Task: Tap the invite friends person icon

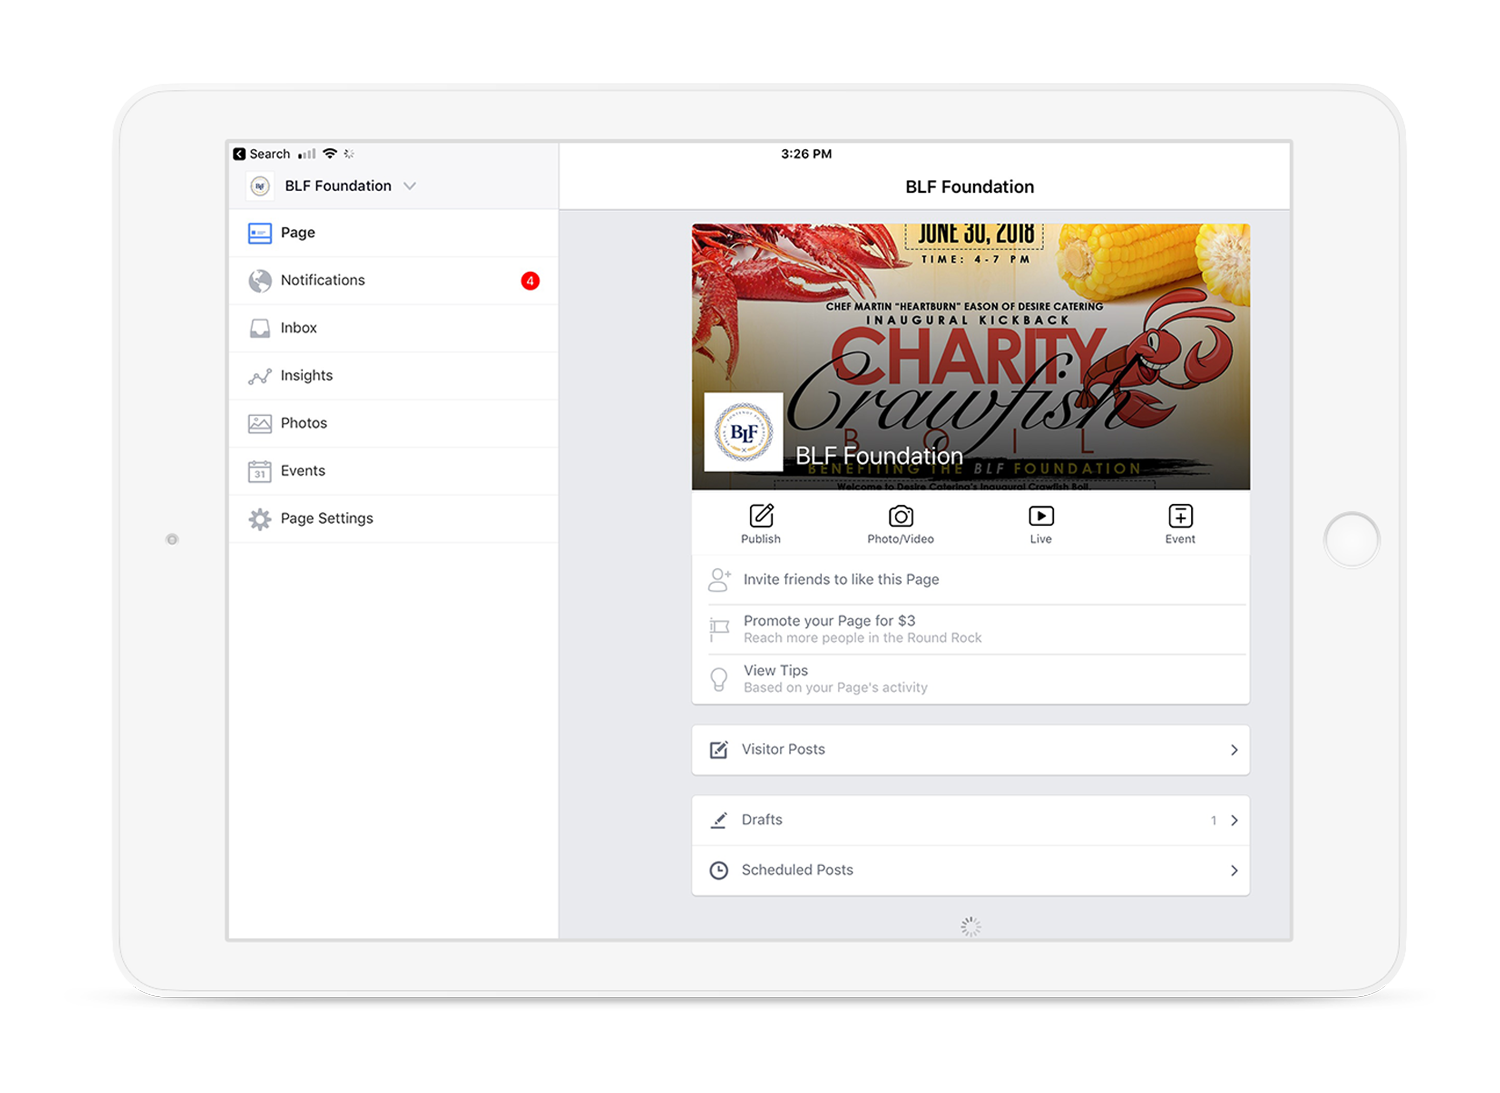Action: click(720, 579)
